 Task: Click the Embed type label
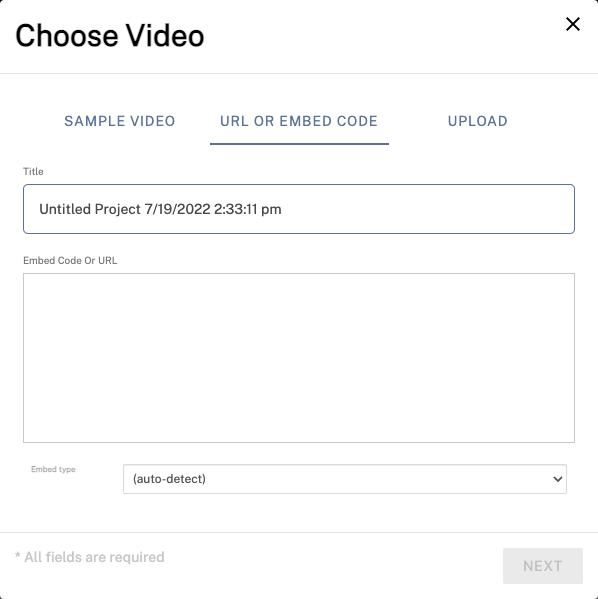pos(53,469)
